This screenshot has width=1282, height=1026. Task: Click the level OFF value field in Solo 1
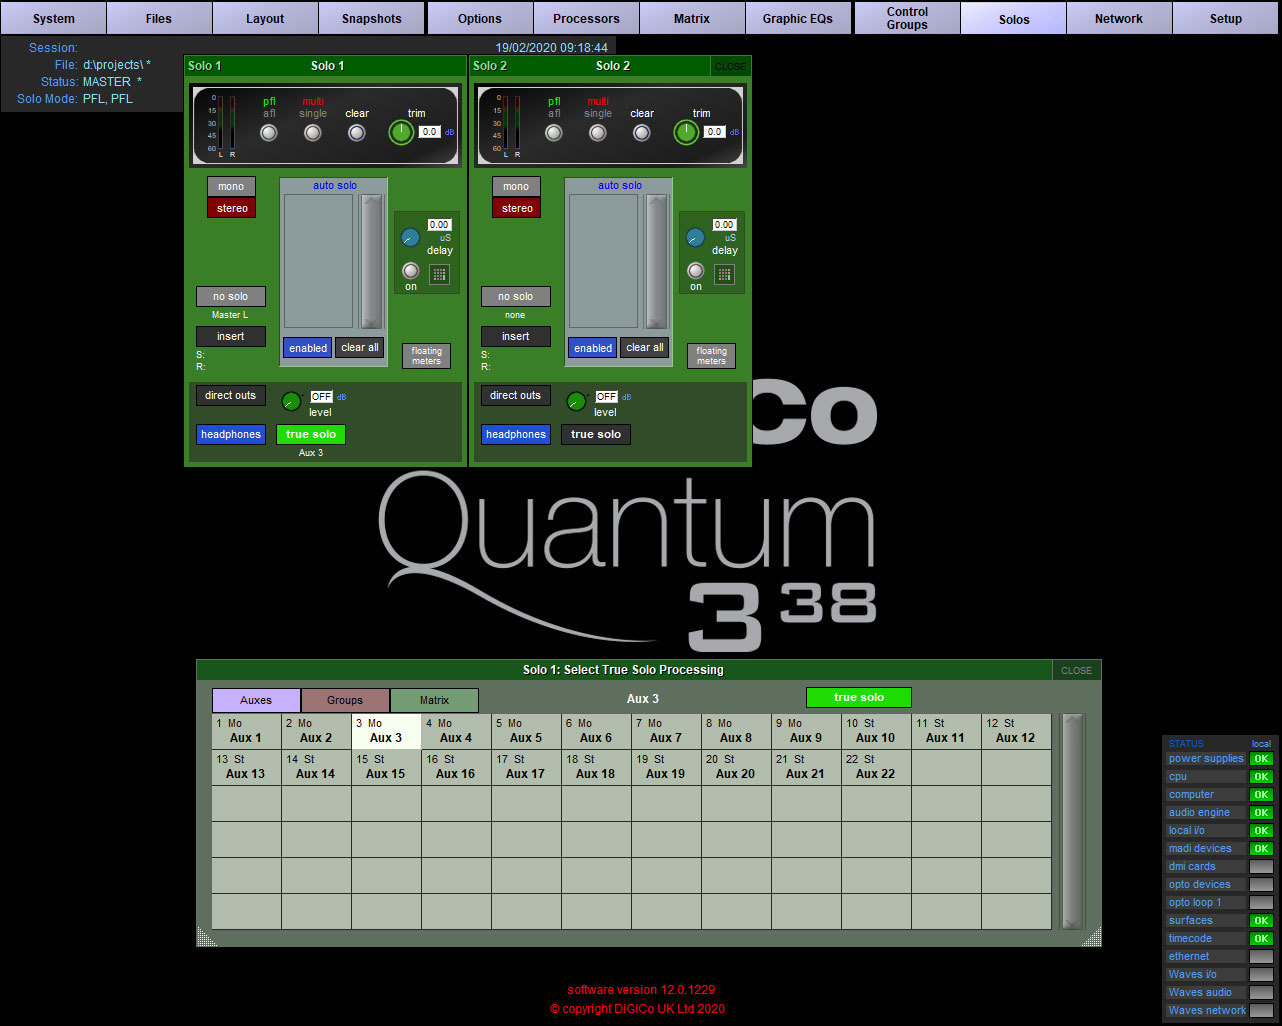(321, 397)
